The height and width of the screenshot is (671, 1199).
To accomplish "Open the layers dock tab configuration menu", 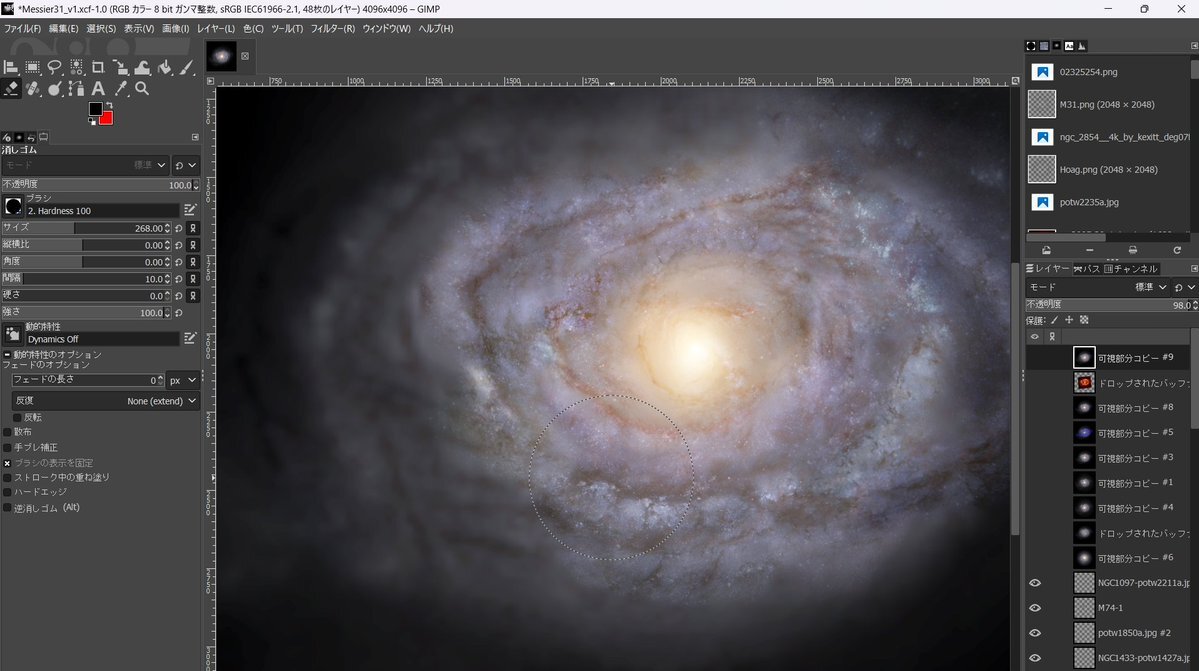I will pyautogui.click(x=1194, y=269).
